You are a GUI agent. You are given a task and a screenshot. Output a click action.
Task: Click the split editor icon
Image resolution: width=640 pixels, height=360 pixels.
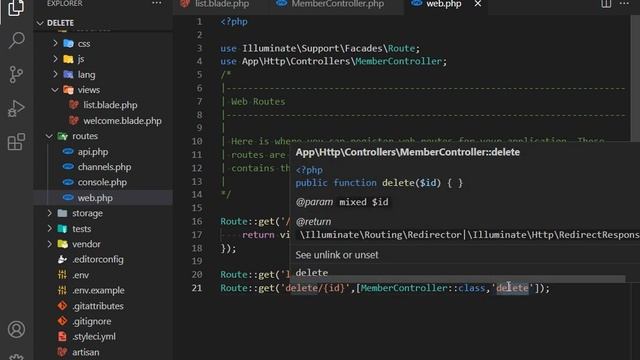point(606,4)
